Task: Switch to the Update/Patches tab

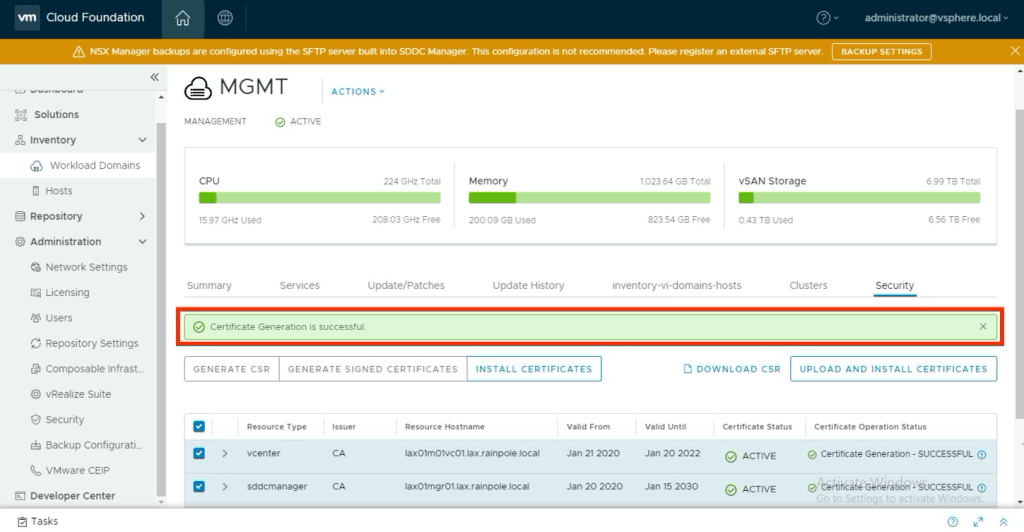Action: 406,285
